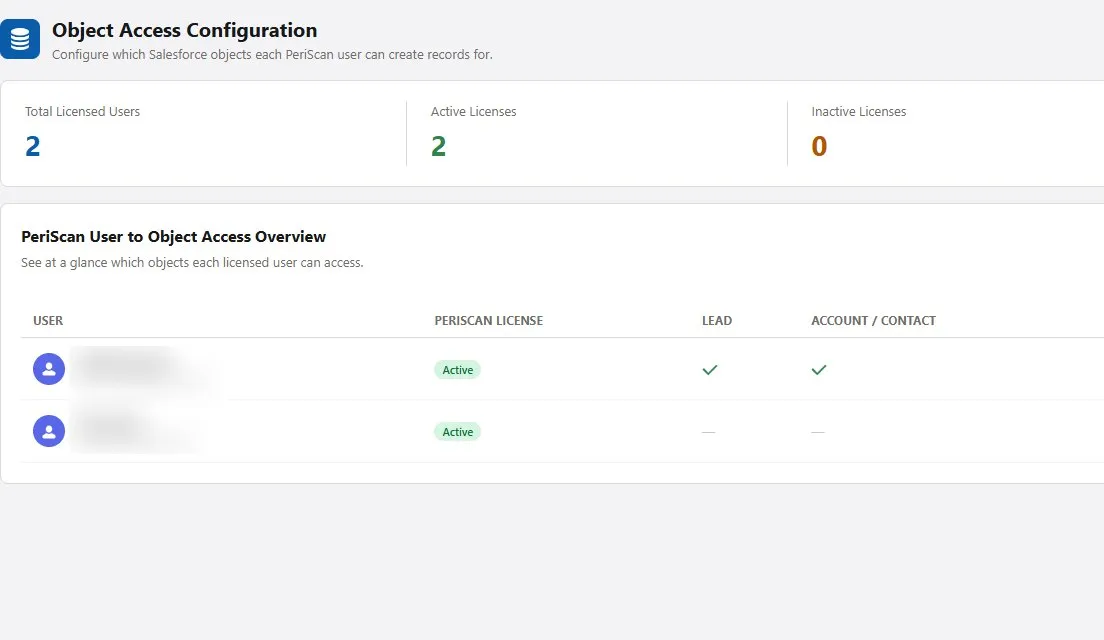Click the second user's Active license badge
Image resolution: width=1104 pixels, height=640 pixels.
tap(458, 432)
